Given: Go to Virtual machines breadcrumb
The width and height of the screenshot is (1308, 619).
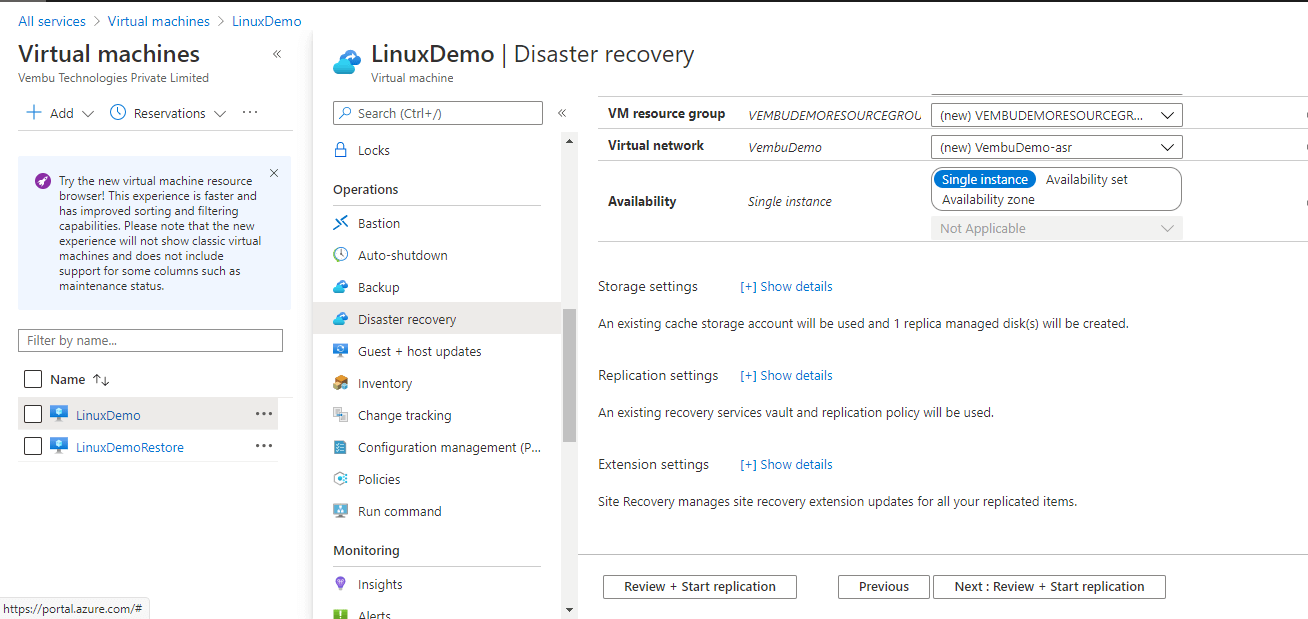Looking at the screenshot, I should coord(159,21).
